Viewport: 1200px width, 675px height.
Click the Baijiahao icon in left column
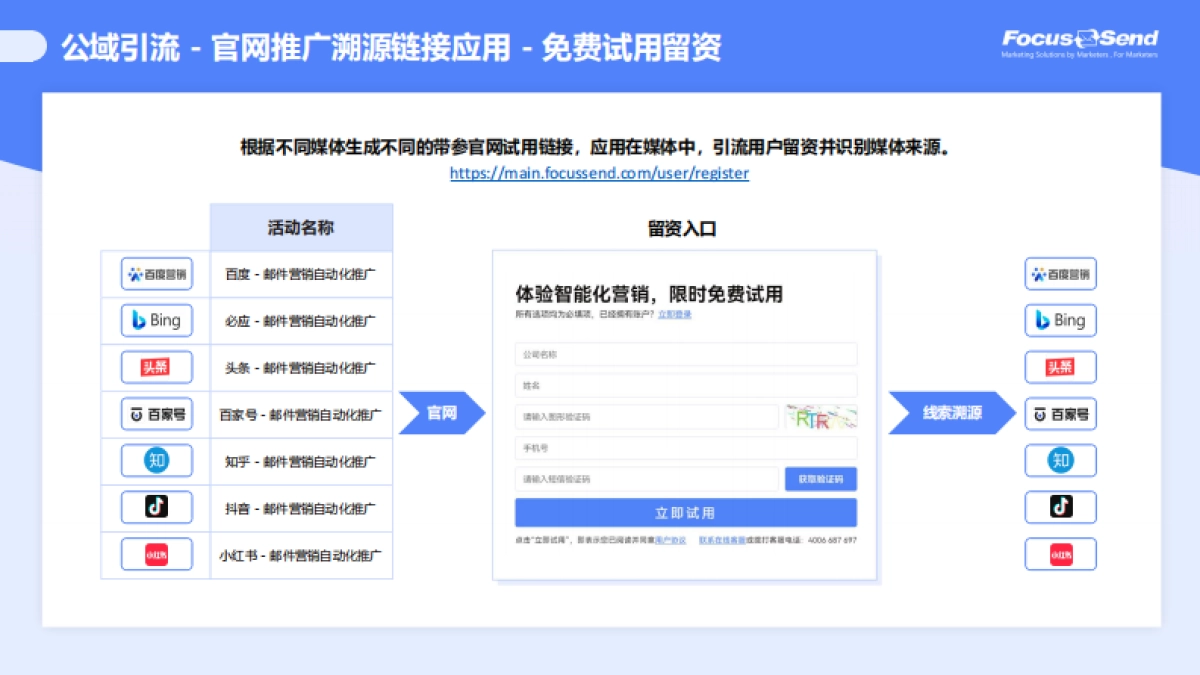coord(156,413)
